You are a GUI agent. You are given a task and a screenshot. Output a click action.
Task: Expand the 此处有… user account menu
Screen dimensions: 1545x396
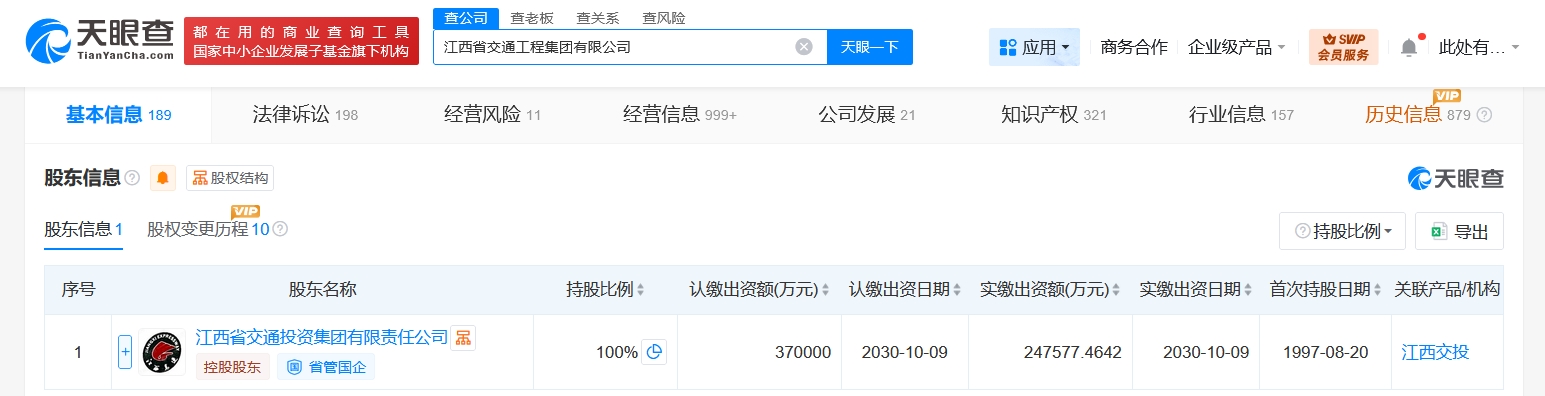coord(1479,47)
